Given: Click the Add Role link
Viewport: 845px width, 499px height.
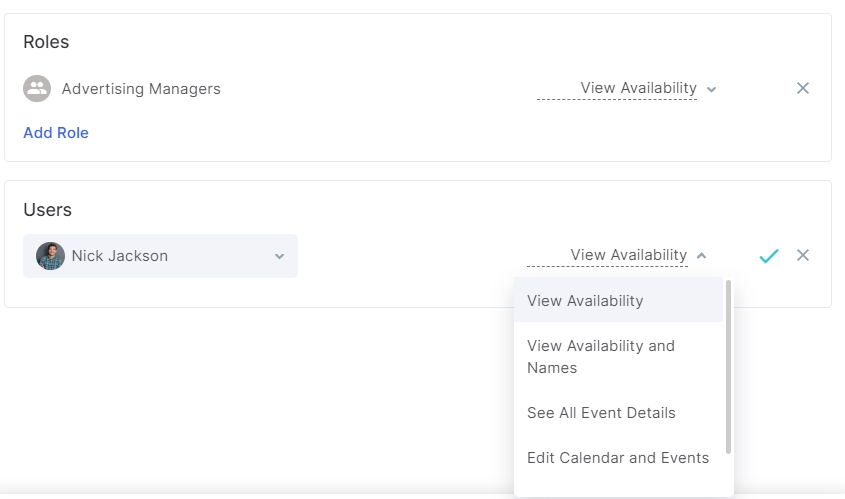Looking at the screenshot, I should 56,133.
